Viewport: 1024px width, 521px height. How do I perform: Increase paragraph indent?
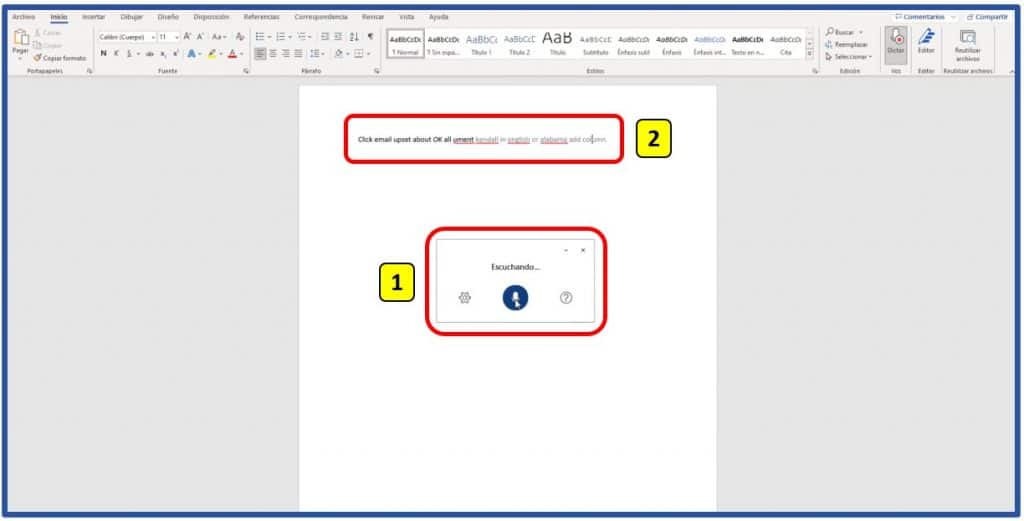(x=338, y=37)
